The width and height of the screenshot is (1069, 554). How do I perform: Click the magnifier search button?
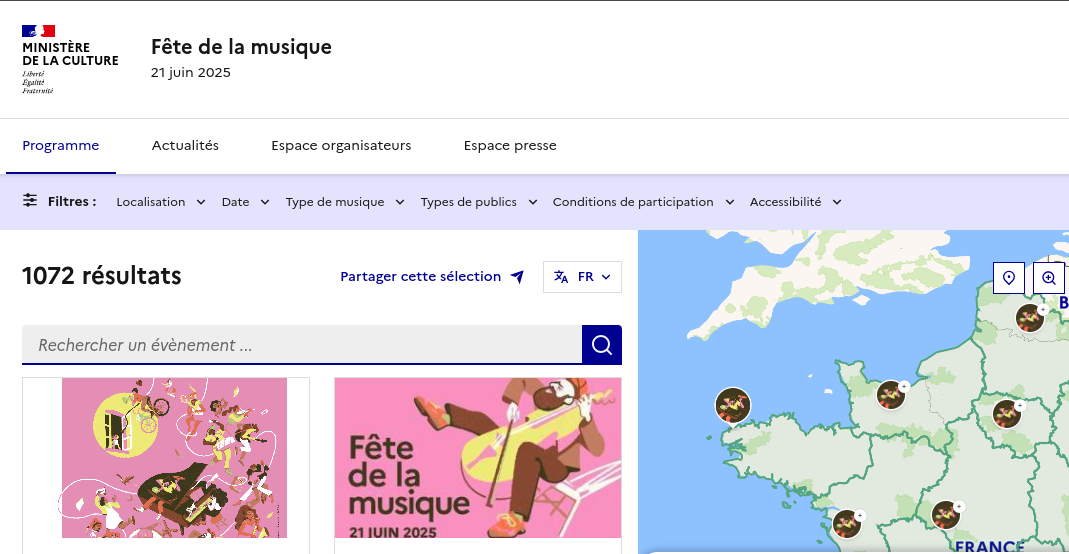tap(601, 345)
